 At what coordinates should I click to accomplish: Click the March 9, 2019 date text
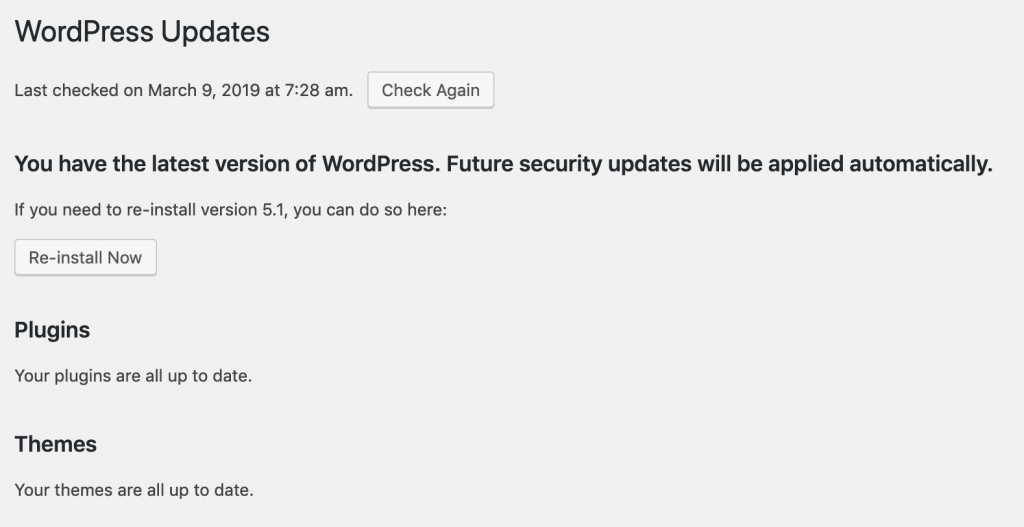[x=203, y=90]
